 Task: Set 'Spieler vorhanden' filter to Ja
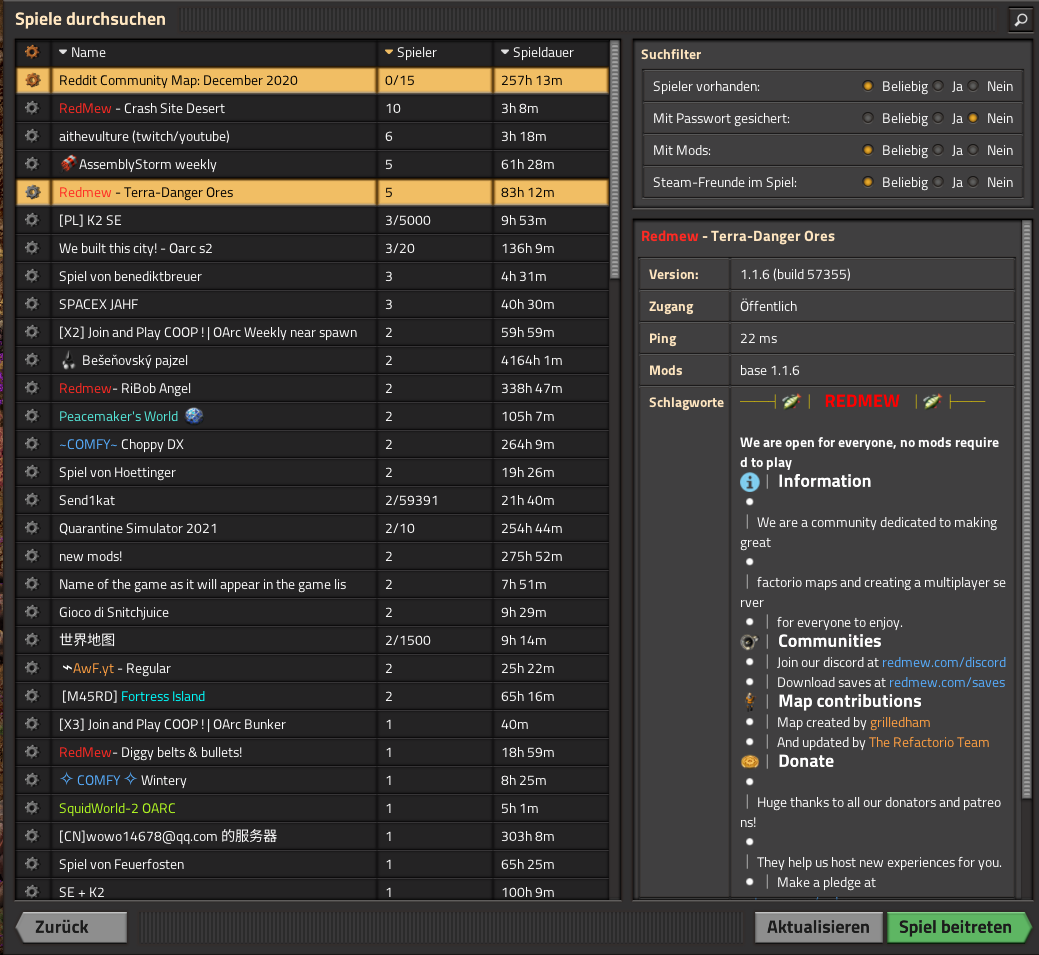click(938, 86)
